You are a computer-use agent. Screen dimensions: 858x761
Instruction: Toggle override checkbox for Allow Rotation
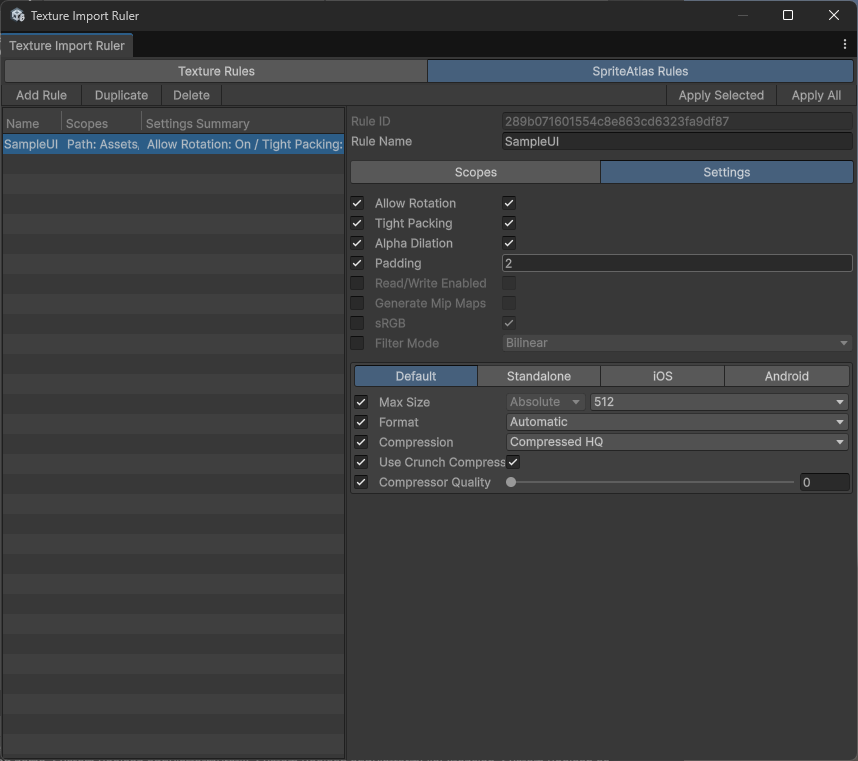point(357,203)
